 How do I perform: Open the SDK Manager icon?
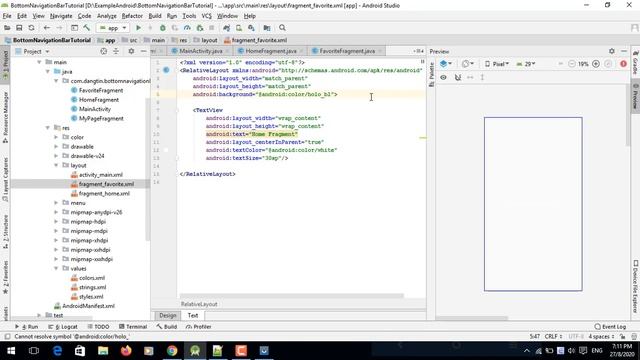point(251,28)
